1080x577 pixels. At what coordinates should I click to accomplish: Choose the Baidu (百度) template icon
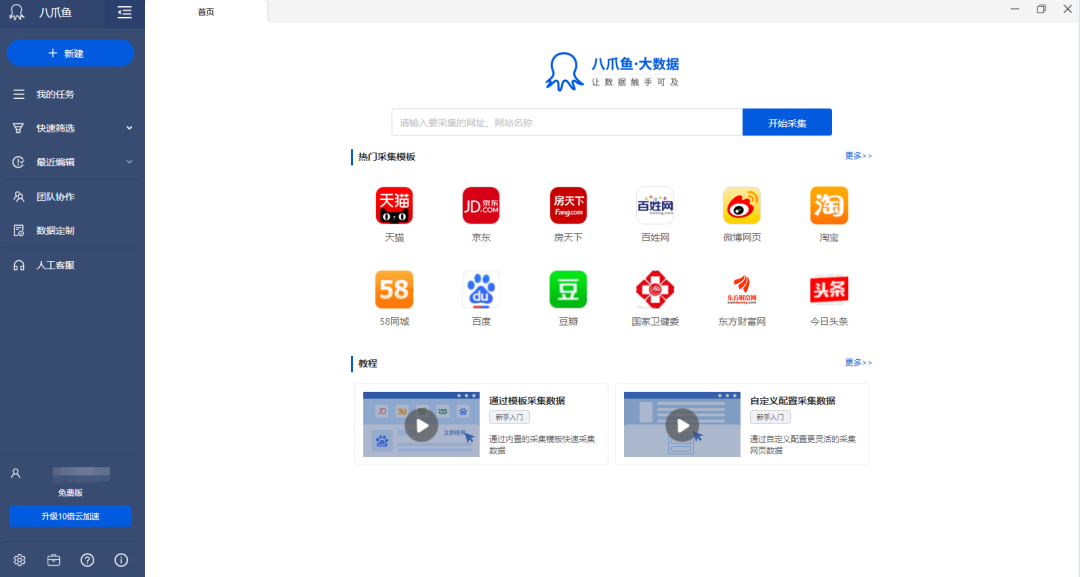(481, 289)
